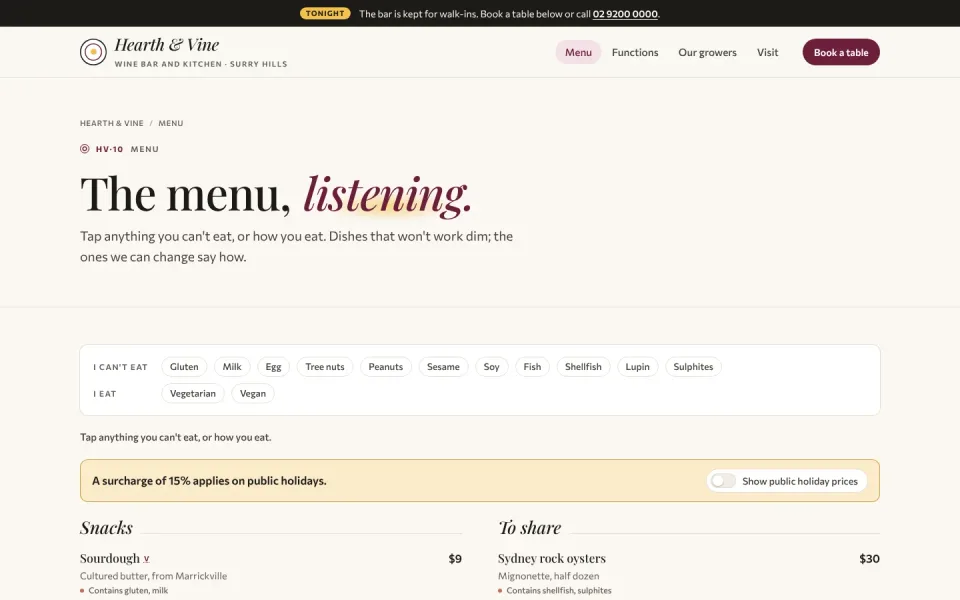Toggle the Peanuts allergen filter
960x600 pixels.
tap(386, 367)
